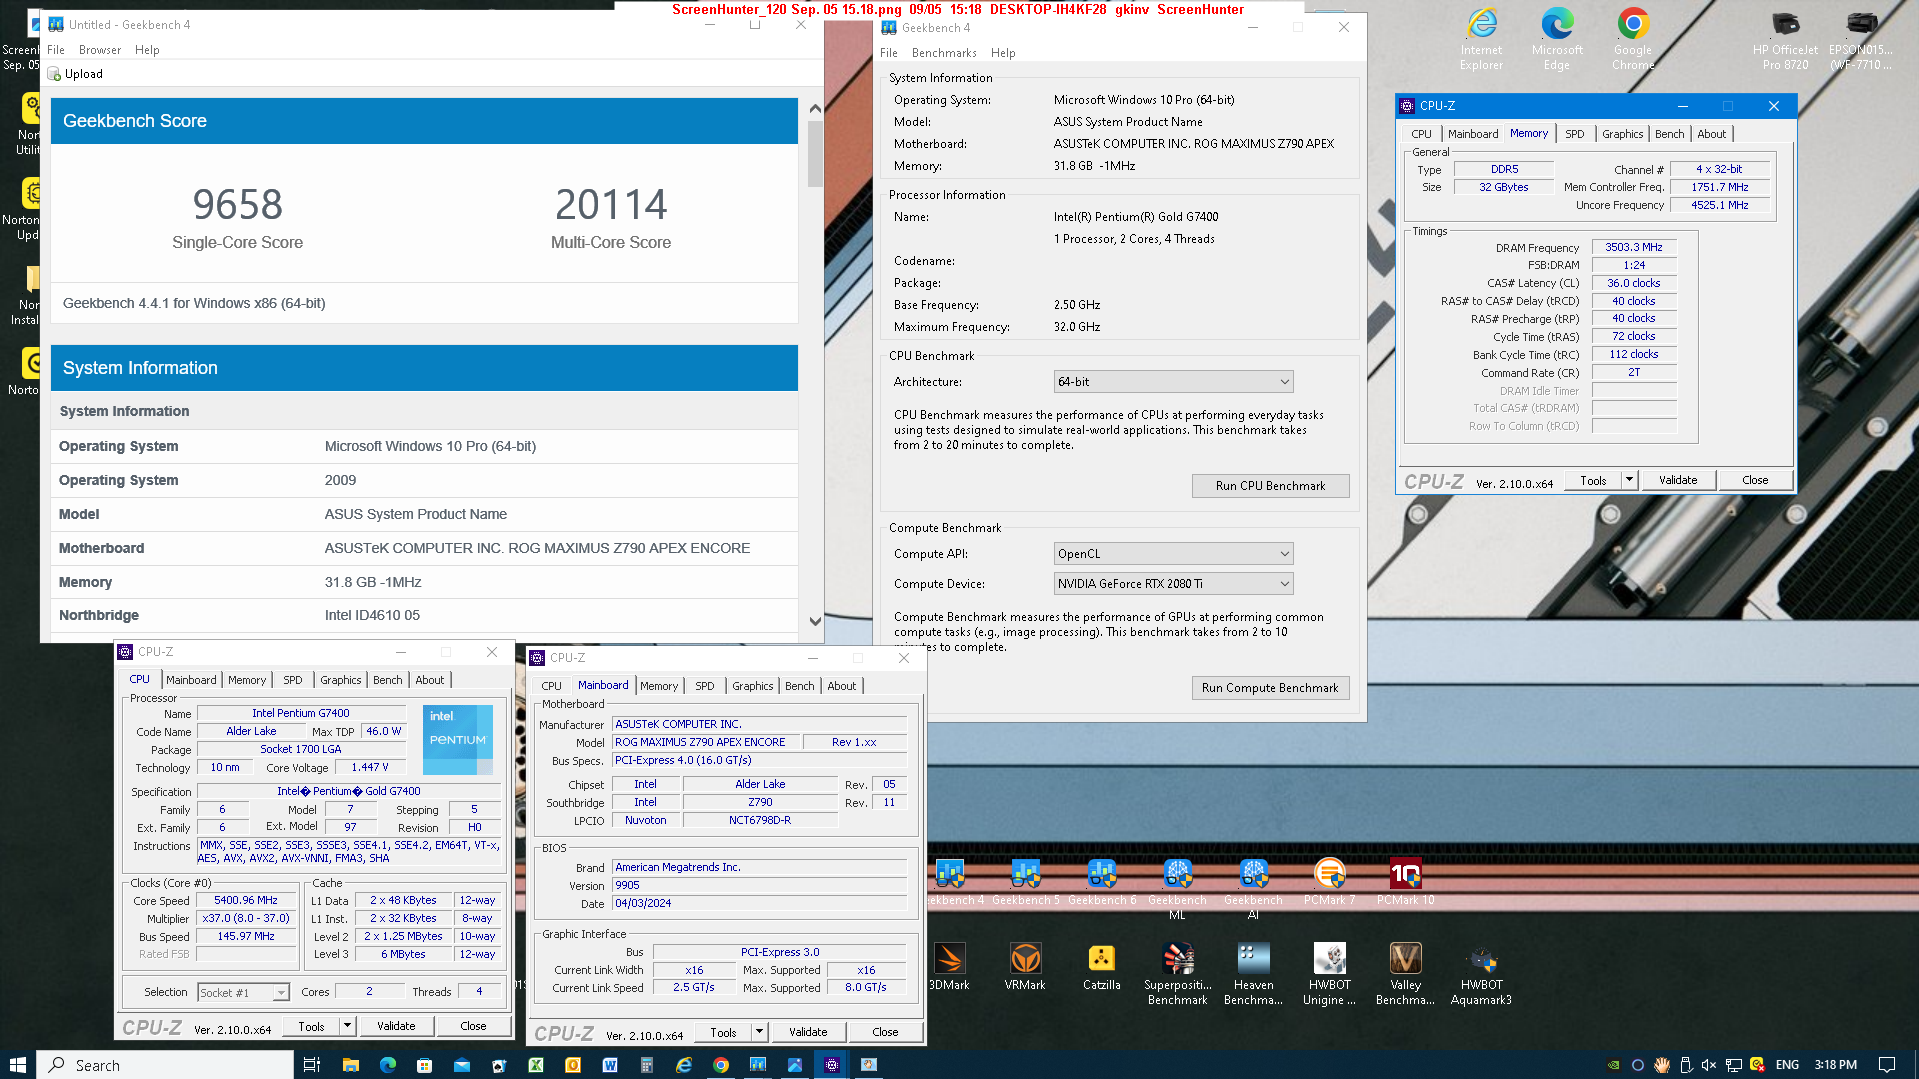This screenshot has height=1079, width=1919.
Task: Select the EPSON printer desktop icon
Action: pos(1861,40)
